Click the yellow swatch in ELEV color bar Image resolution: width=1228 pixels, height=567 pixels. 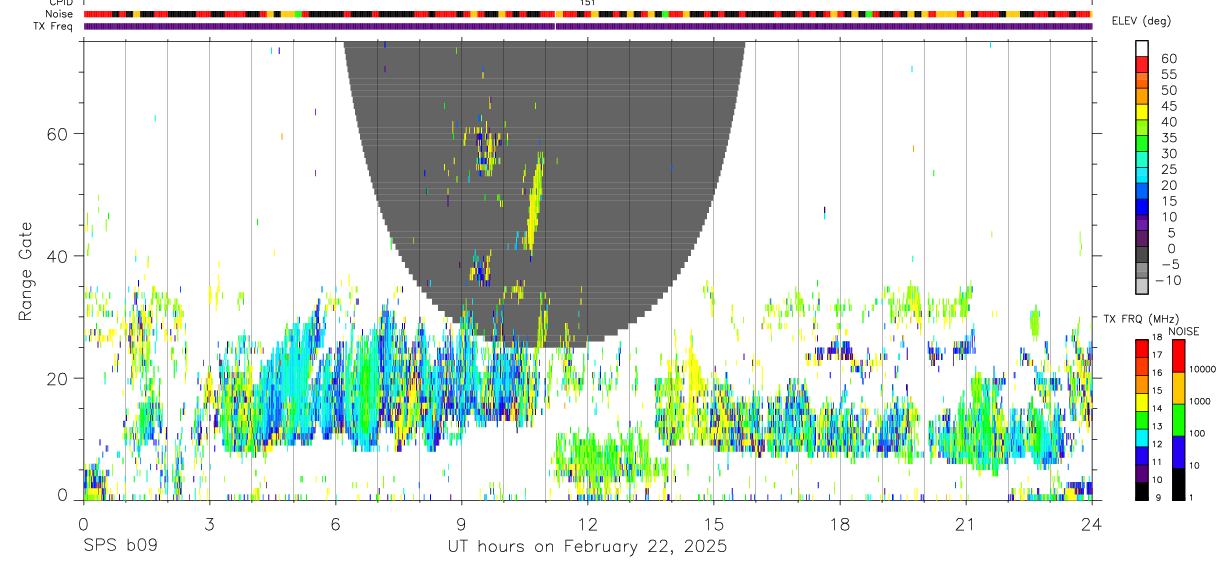click(1142, 112)
